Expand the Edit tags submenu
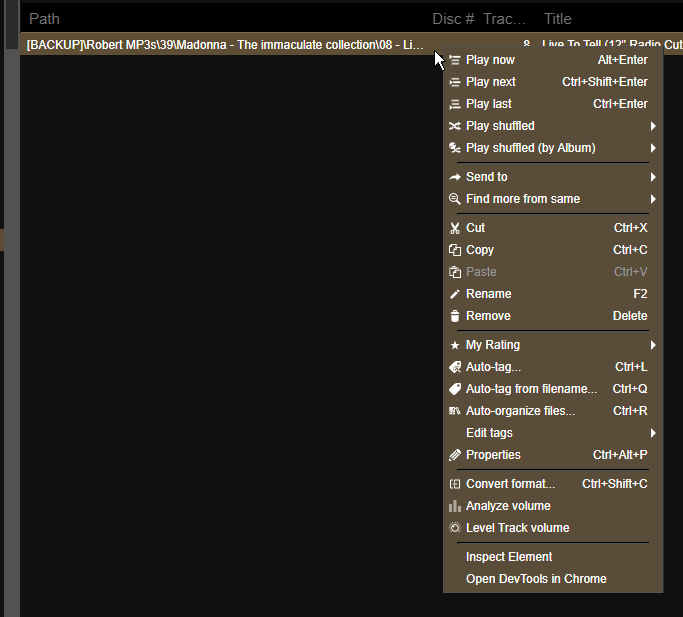683x617 pixels. coord(653,433)
